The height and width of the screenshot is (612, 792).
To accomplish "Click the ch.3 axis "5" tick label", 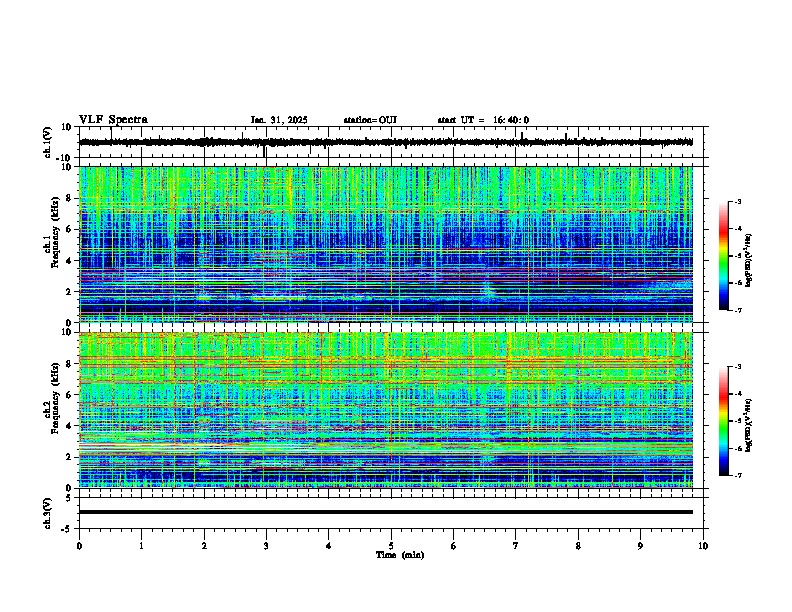I will point(69,498).
